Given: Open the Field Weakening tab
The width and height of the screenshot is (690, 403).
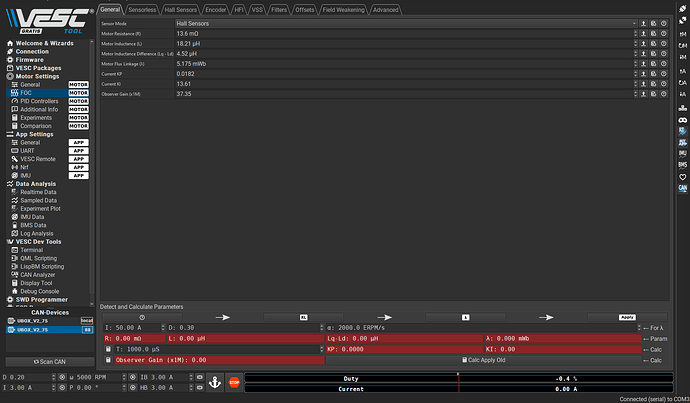Looking at the screenshot, I should pyautogui.click(x=344, y=9).
